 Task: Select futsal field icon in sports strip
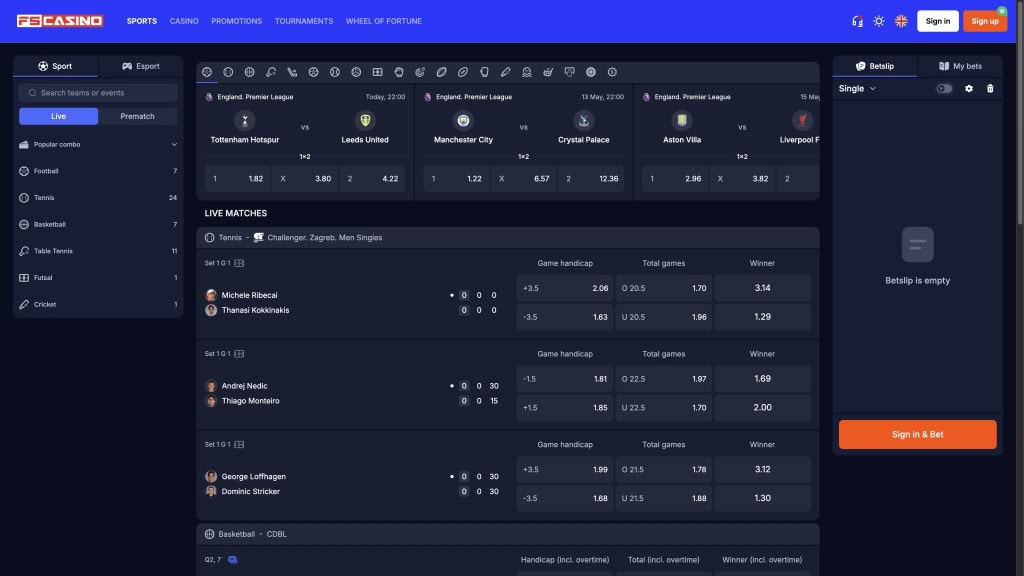point(377,72)
